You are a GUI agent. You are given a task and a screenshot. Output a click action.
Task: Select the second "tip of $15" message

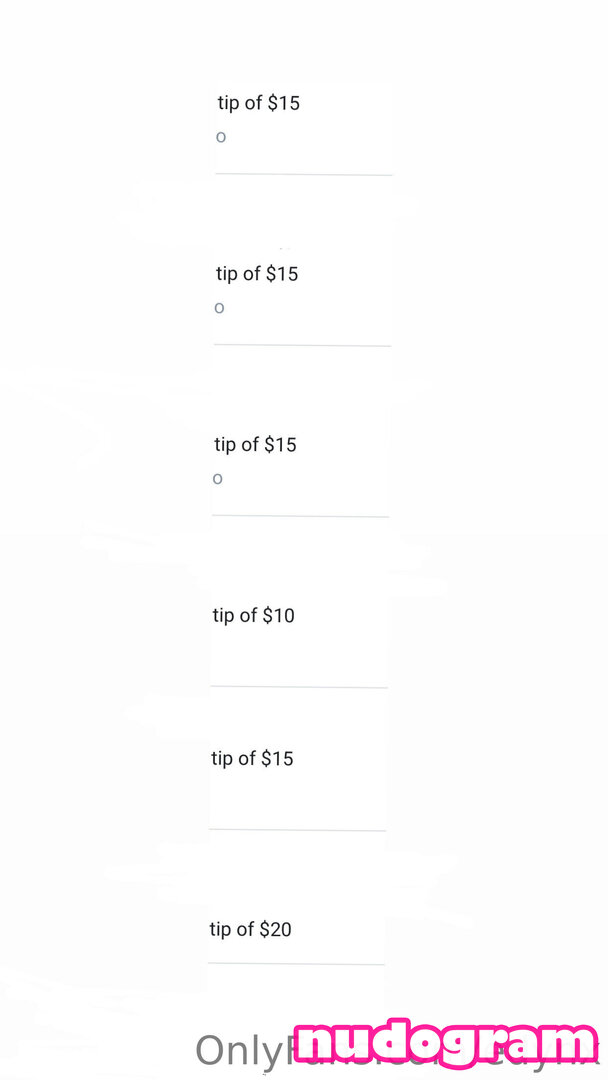click(x=257, y=274)
